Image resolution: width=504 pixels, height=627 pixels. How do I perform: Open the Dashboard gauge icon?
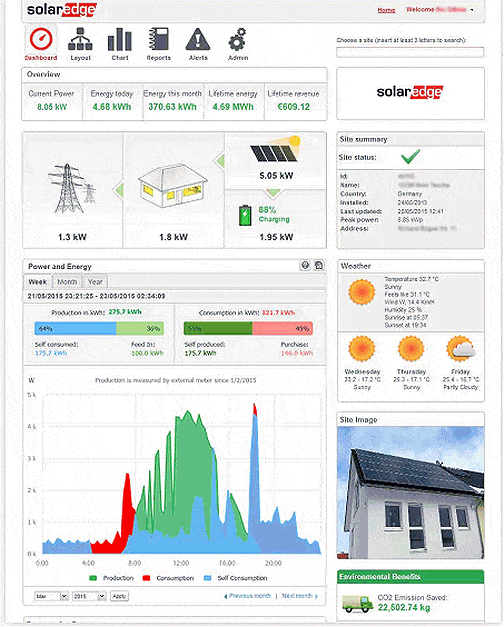click(x=41, y=39)
